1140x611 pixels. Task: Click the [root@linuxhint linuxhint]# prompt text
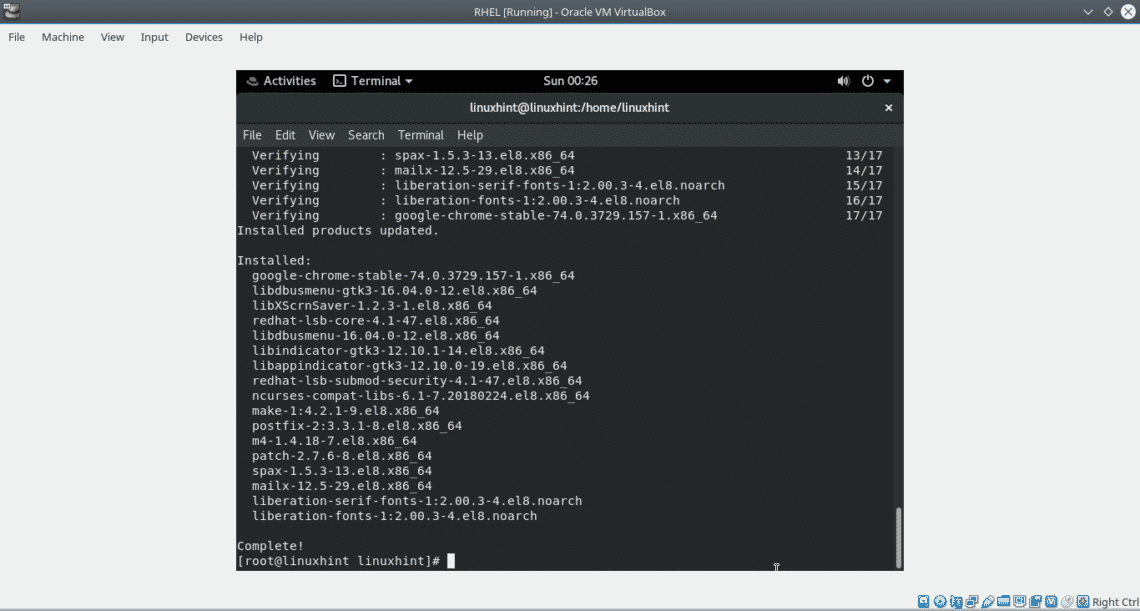point(339,561)
